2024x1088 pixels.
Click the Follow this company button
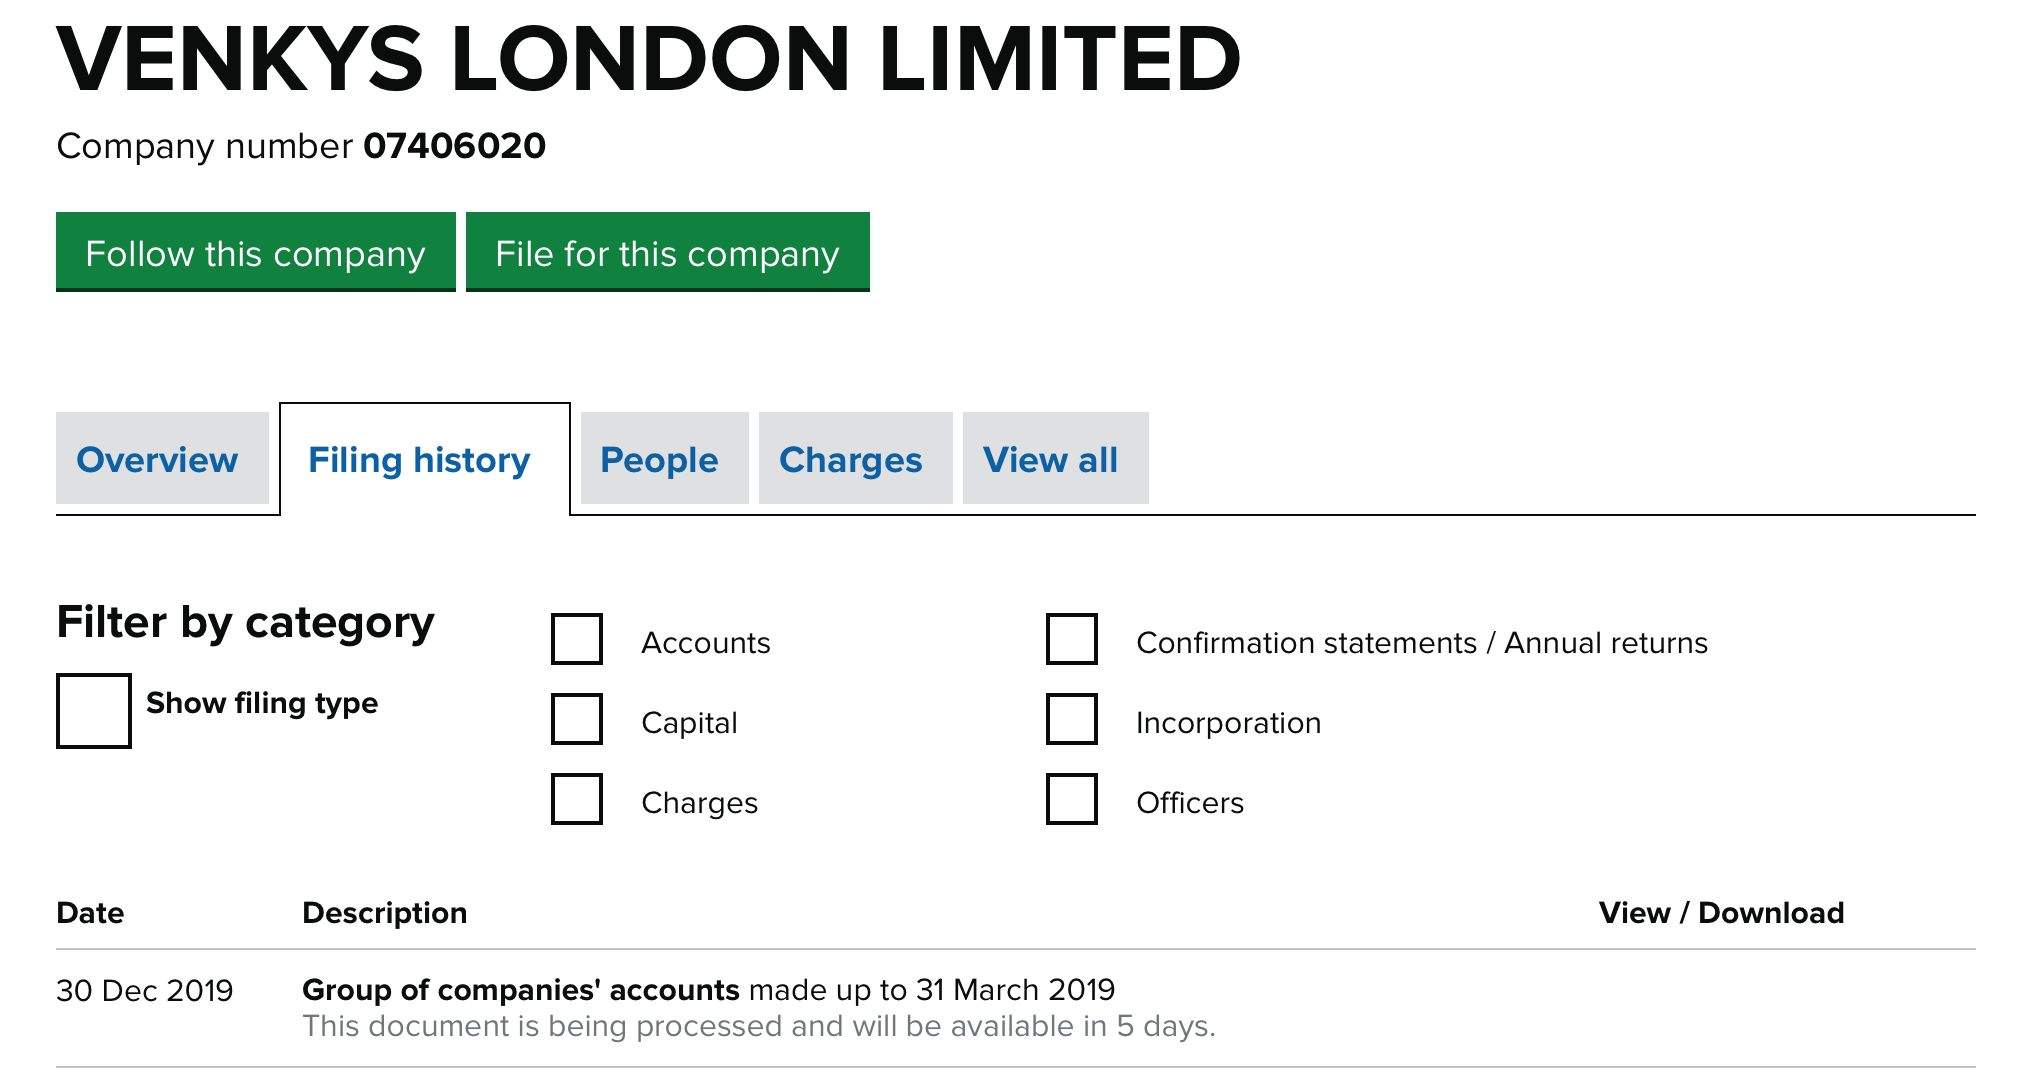coord(255,253)
